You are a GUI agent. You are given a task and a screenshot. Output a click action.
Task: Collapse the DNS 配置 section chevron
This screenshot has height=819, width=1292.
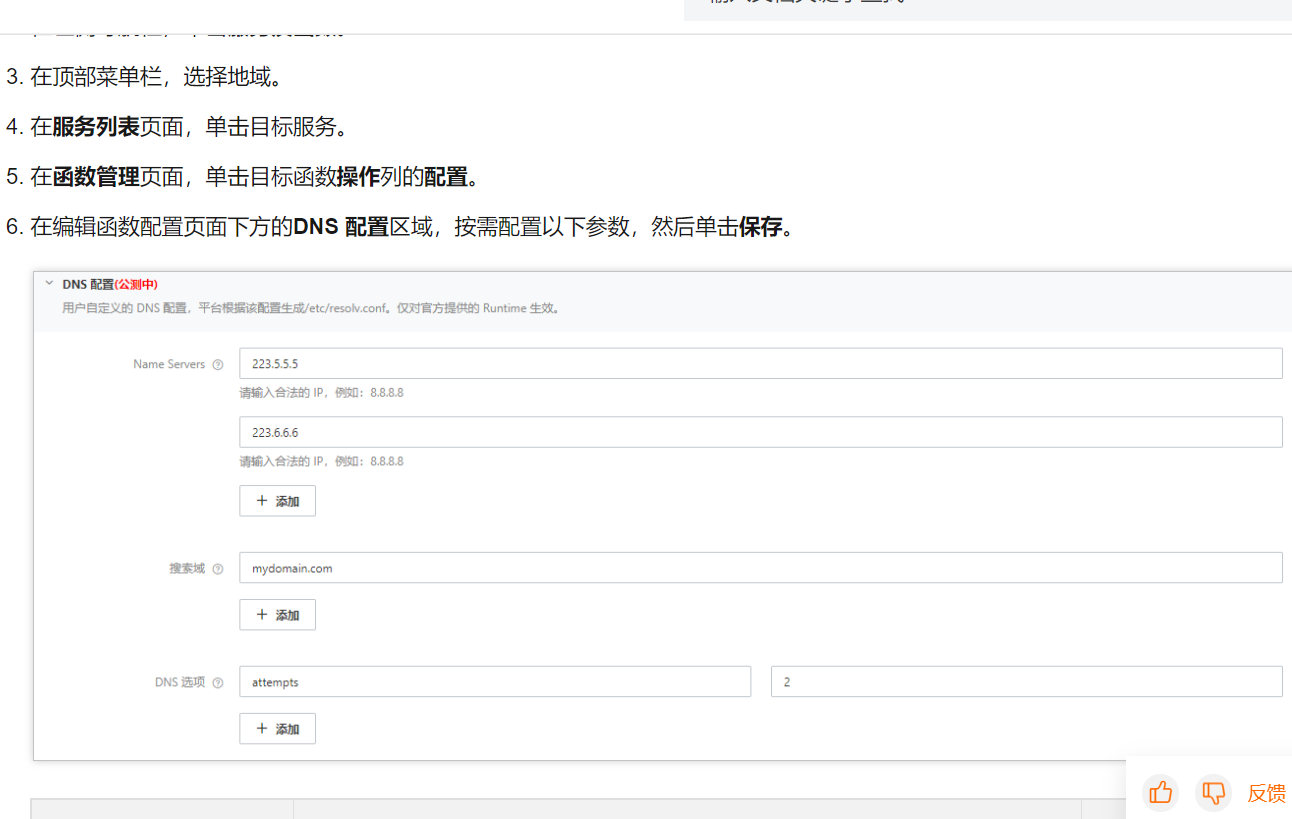(x=49, y=284)
